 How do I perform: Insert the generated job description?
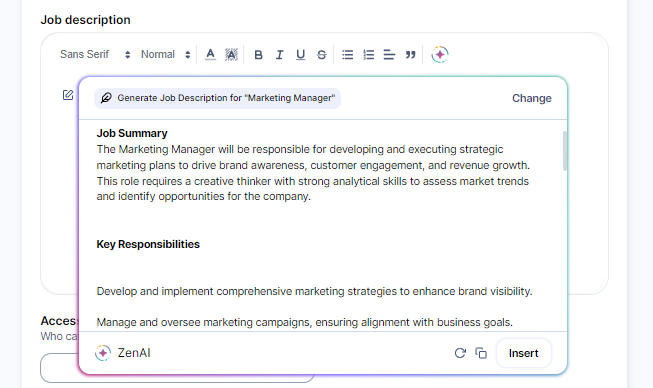(x=523, y=353)
